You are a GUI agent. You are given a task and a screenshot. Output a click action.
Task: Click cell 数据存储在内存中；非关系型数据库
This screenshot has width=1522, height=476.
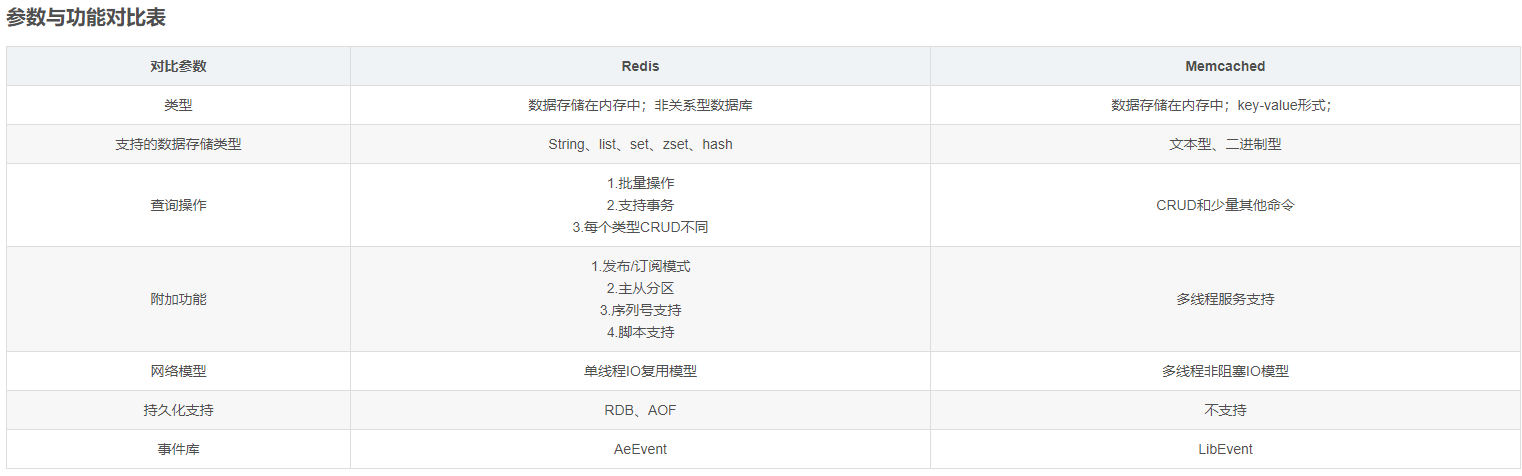tap(640, 105)
